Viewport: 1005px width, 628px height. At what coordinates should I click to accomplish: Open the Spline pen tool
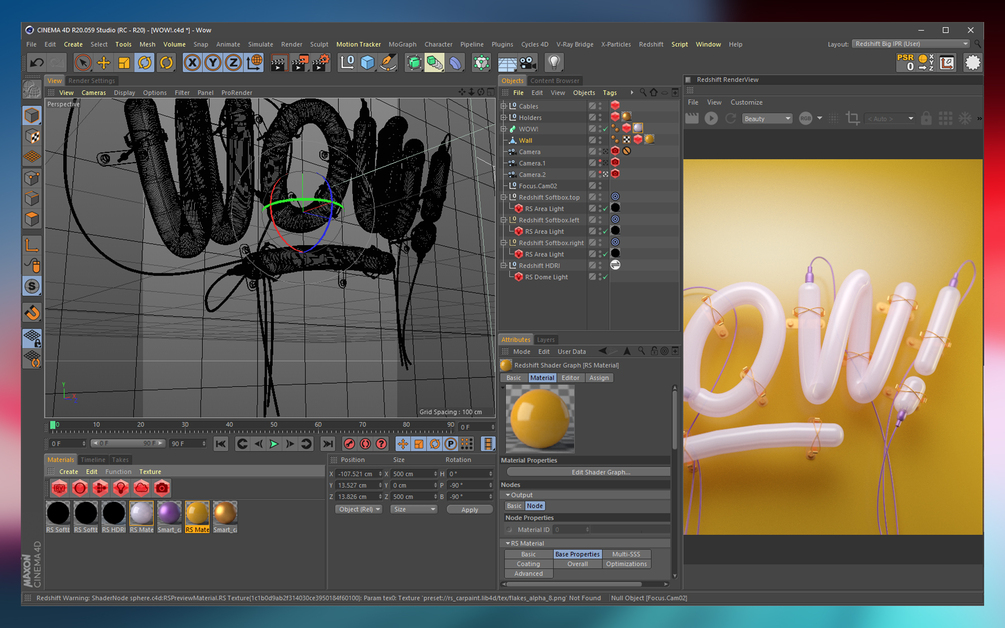(x=388, y=63)
